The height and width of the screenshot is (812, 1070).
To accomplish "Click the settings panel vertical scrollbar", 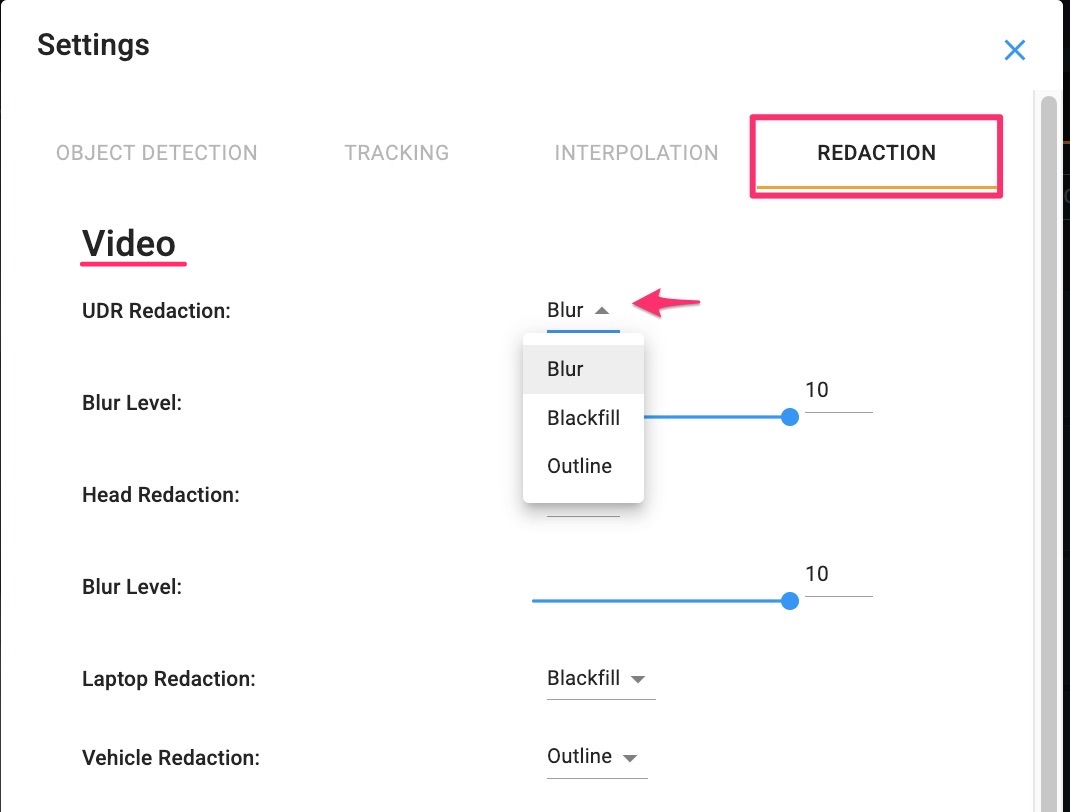I will [1048, 450].
